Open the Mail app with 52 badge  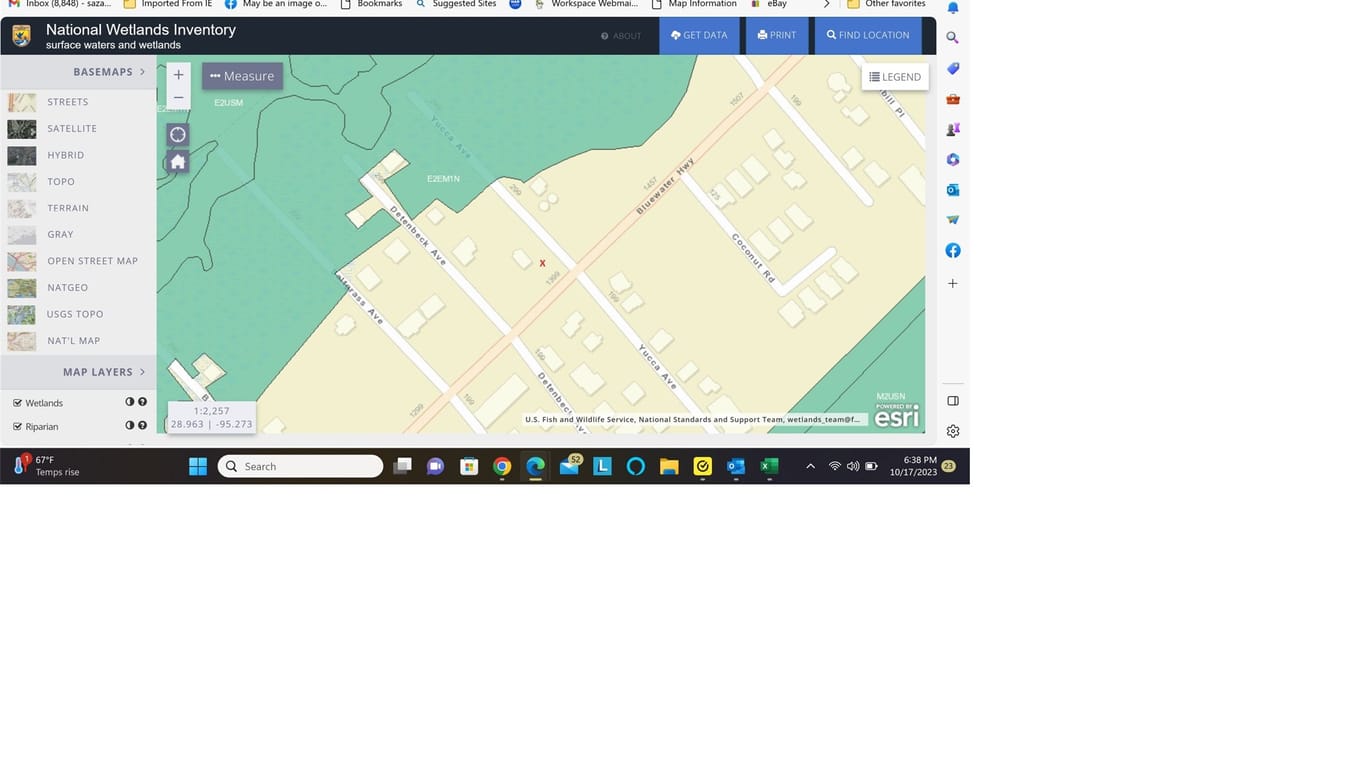[x=570, y=465]
